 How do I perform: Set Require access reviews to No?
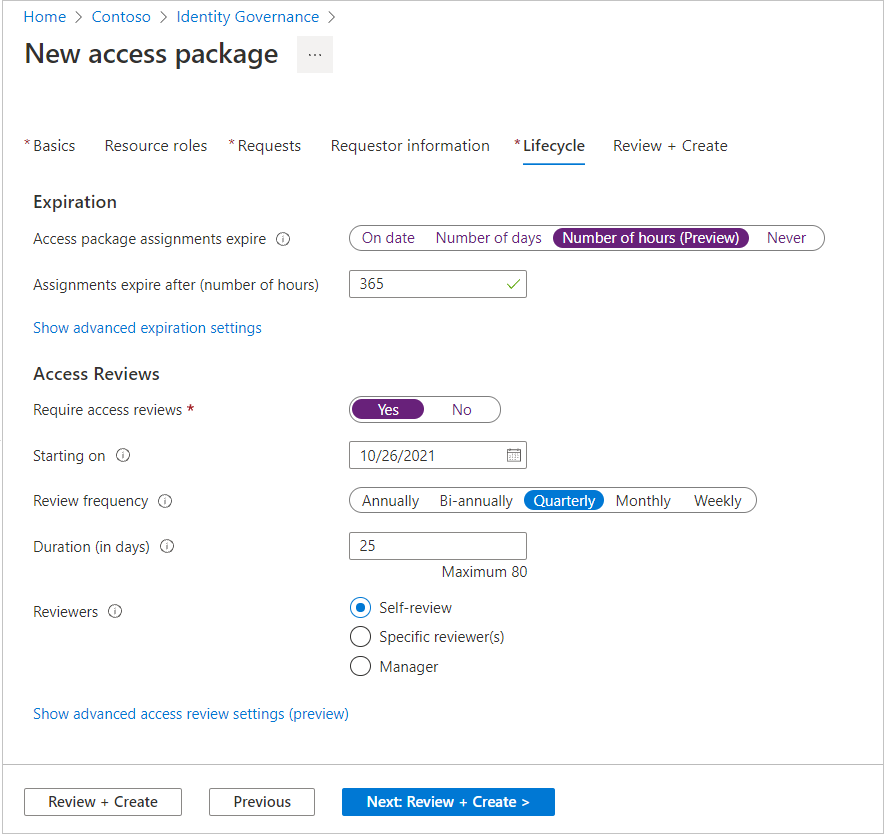point(461,410)
